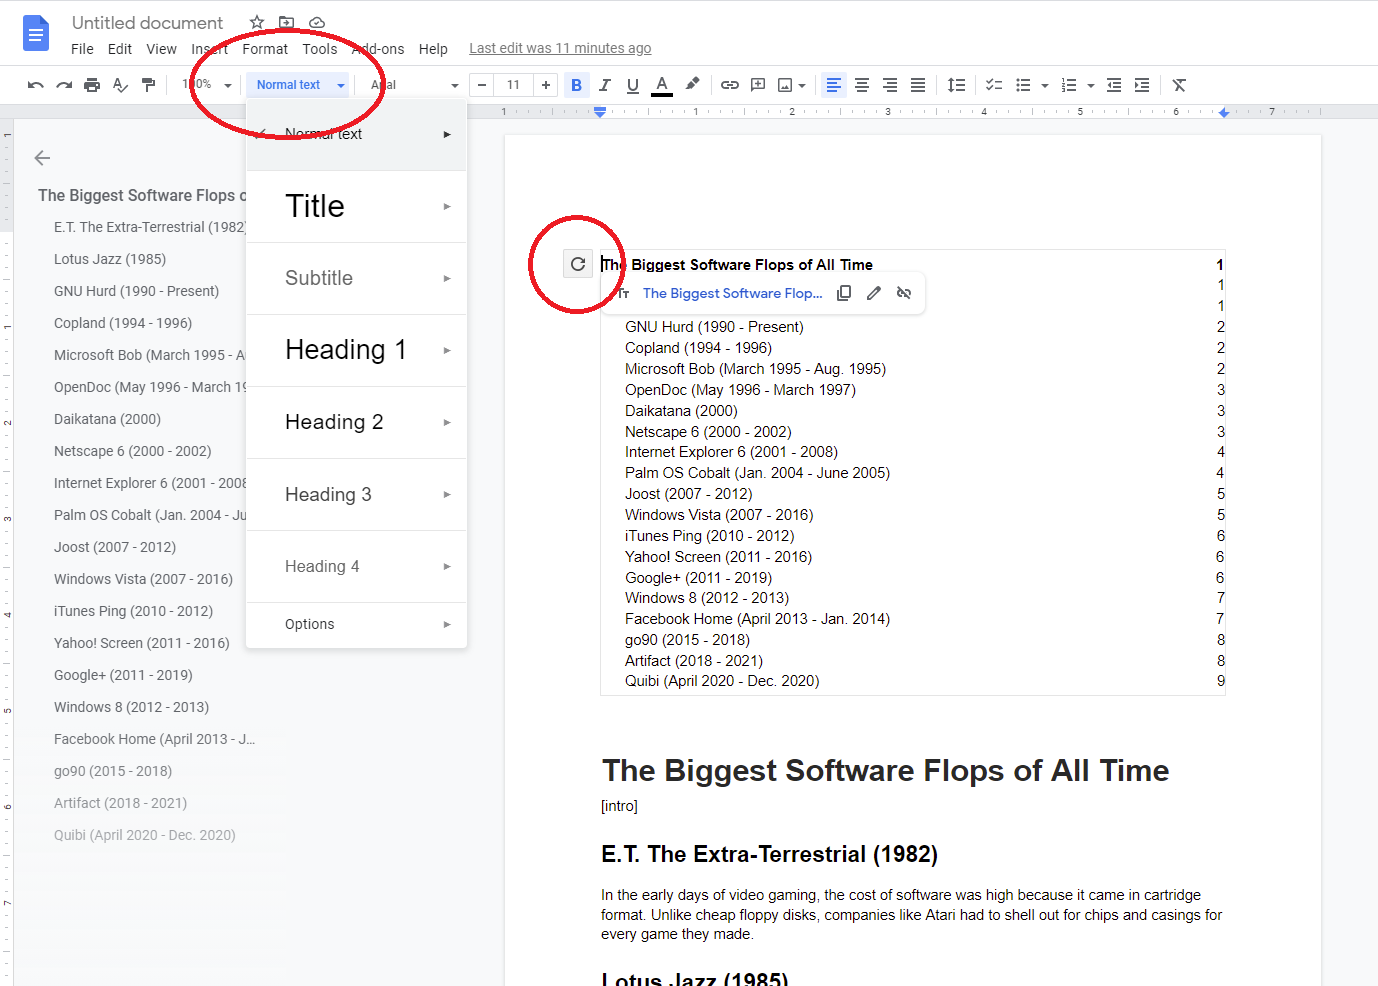Add a comment using the toolbar icon
Image resolution: width=1378 pixels, height=986 pixels.
(x=757, y=85)
